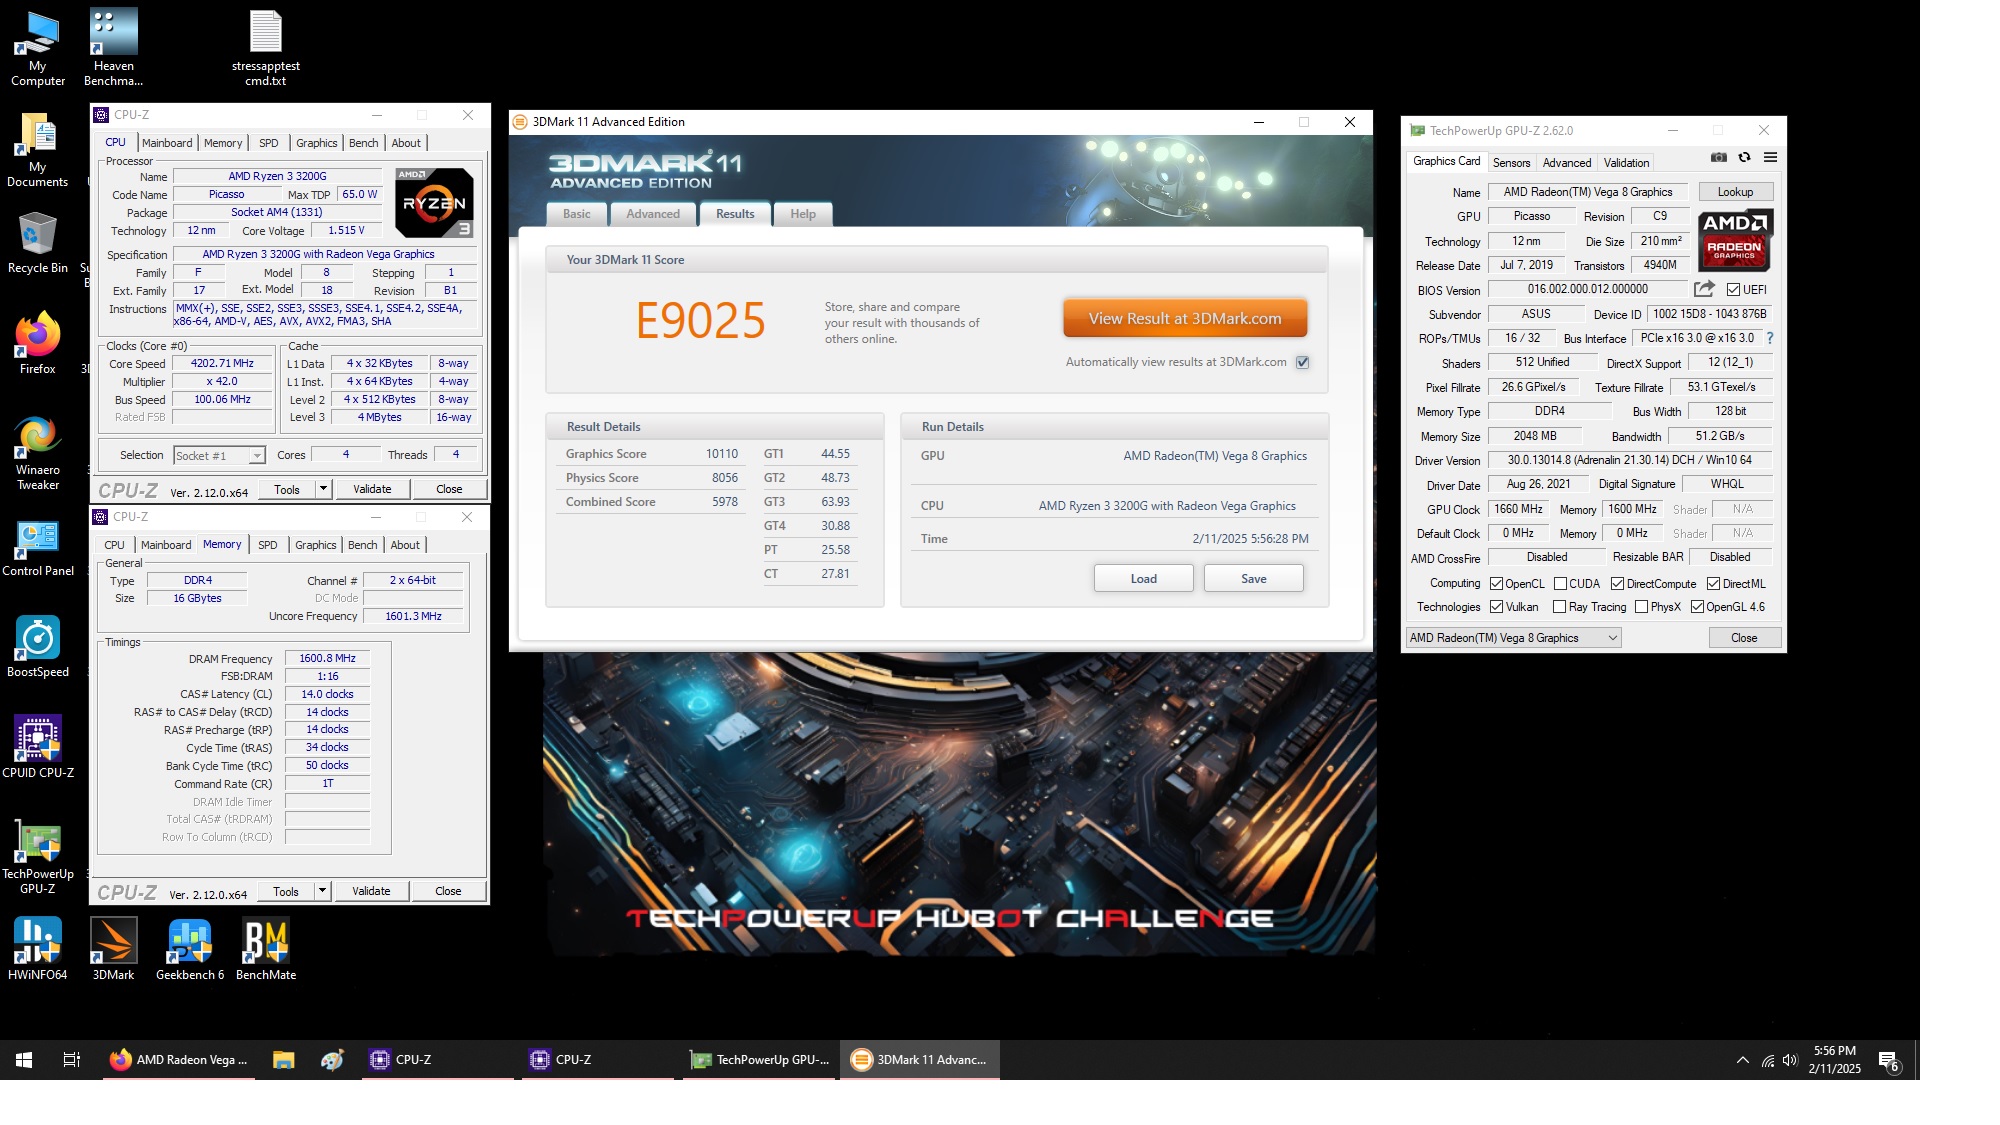Toggle the UEFI checkbox in GPU-Z

tap(1733, 290)
